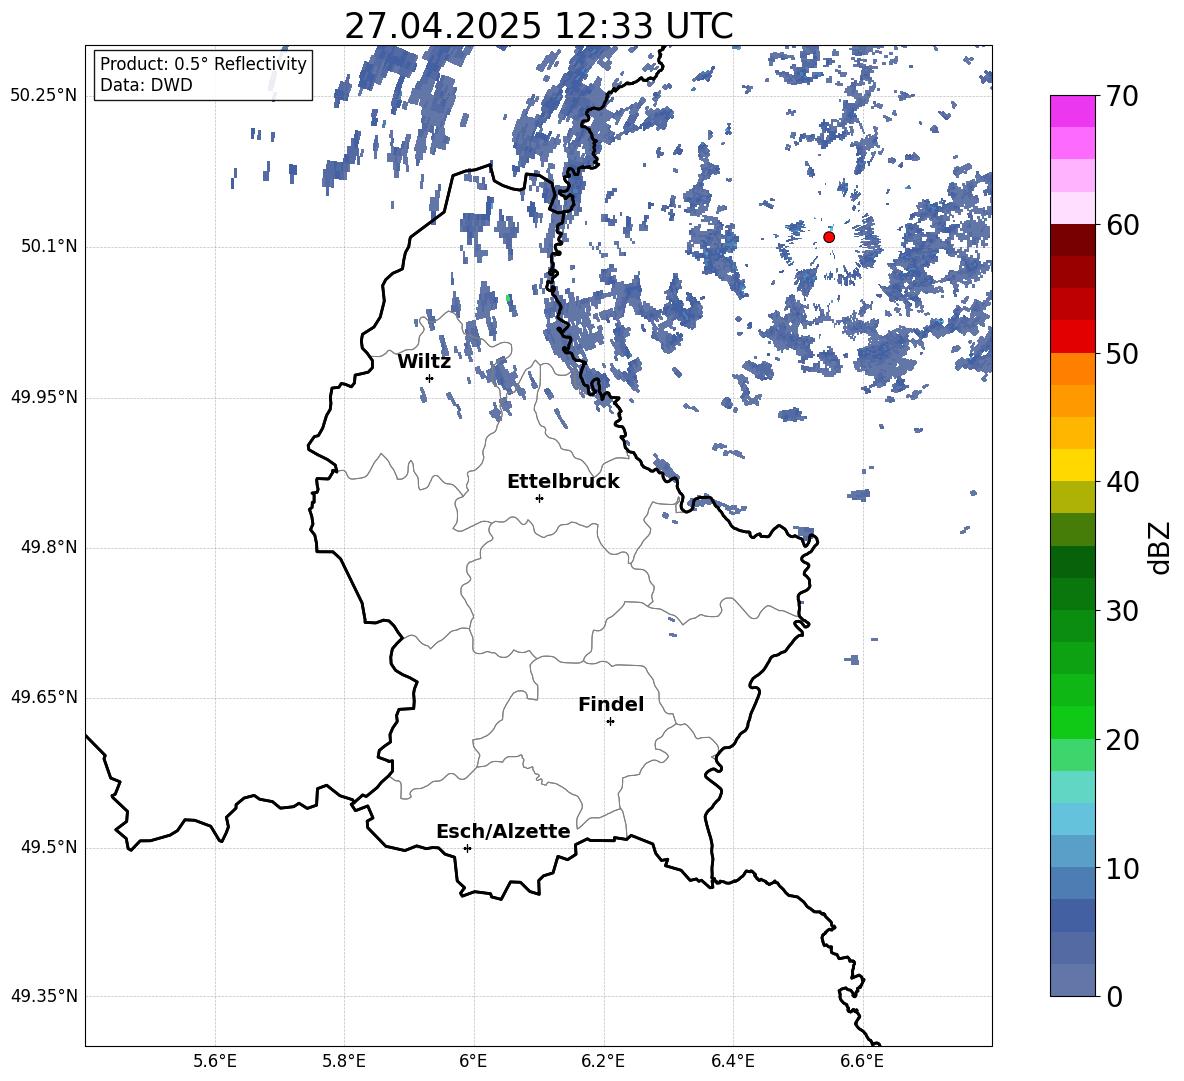
Task: Click the colorbar tick label 20
Action: [x=1122, y=740]
